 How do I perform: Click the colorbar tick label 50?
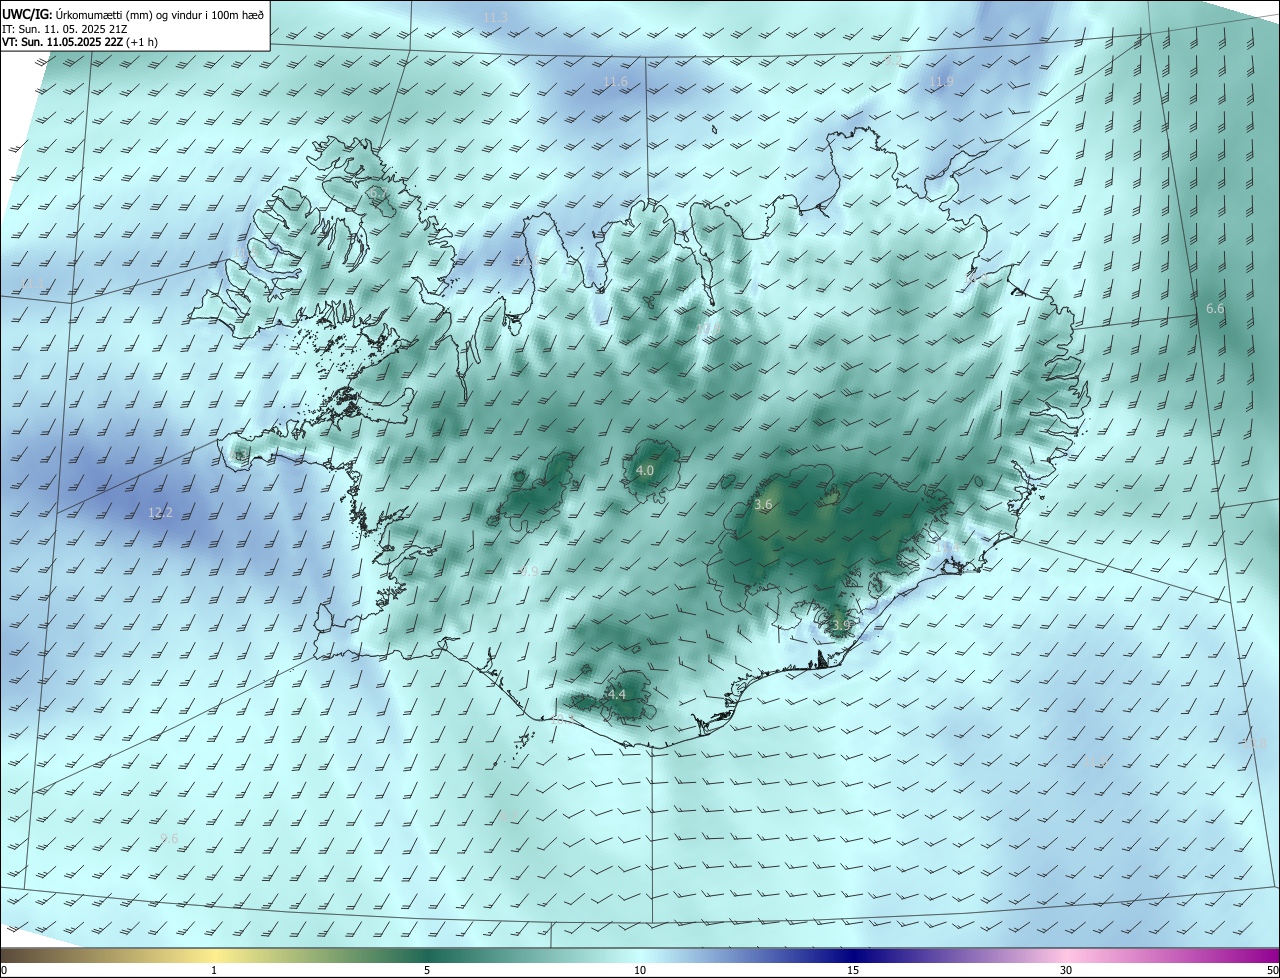(x=1272, y=971)
